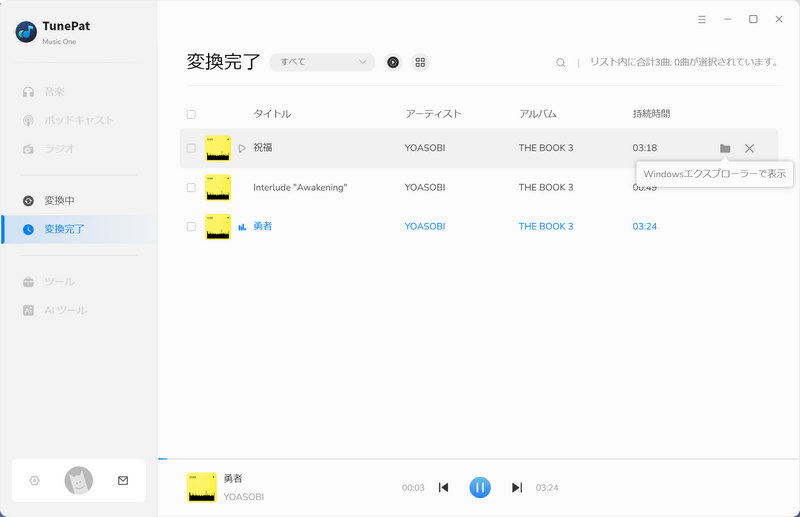Click the 持続時間 column header
800x517 pixels.
pos(652,114)
